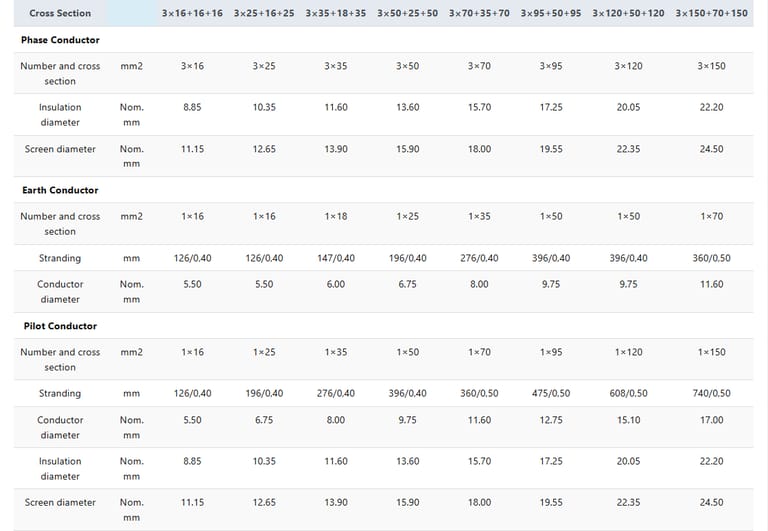Click the "3×95+50+95" column header

[x=551, y=13]
